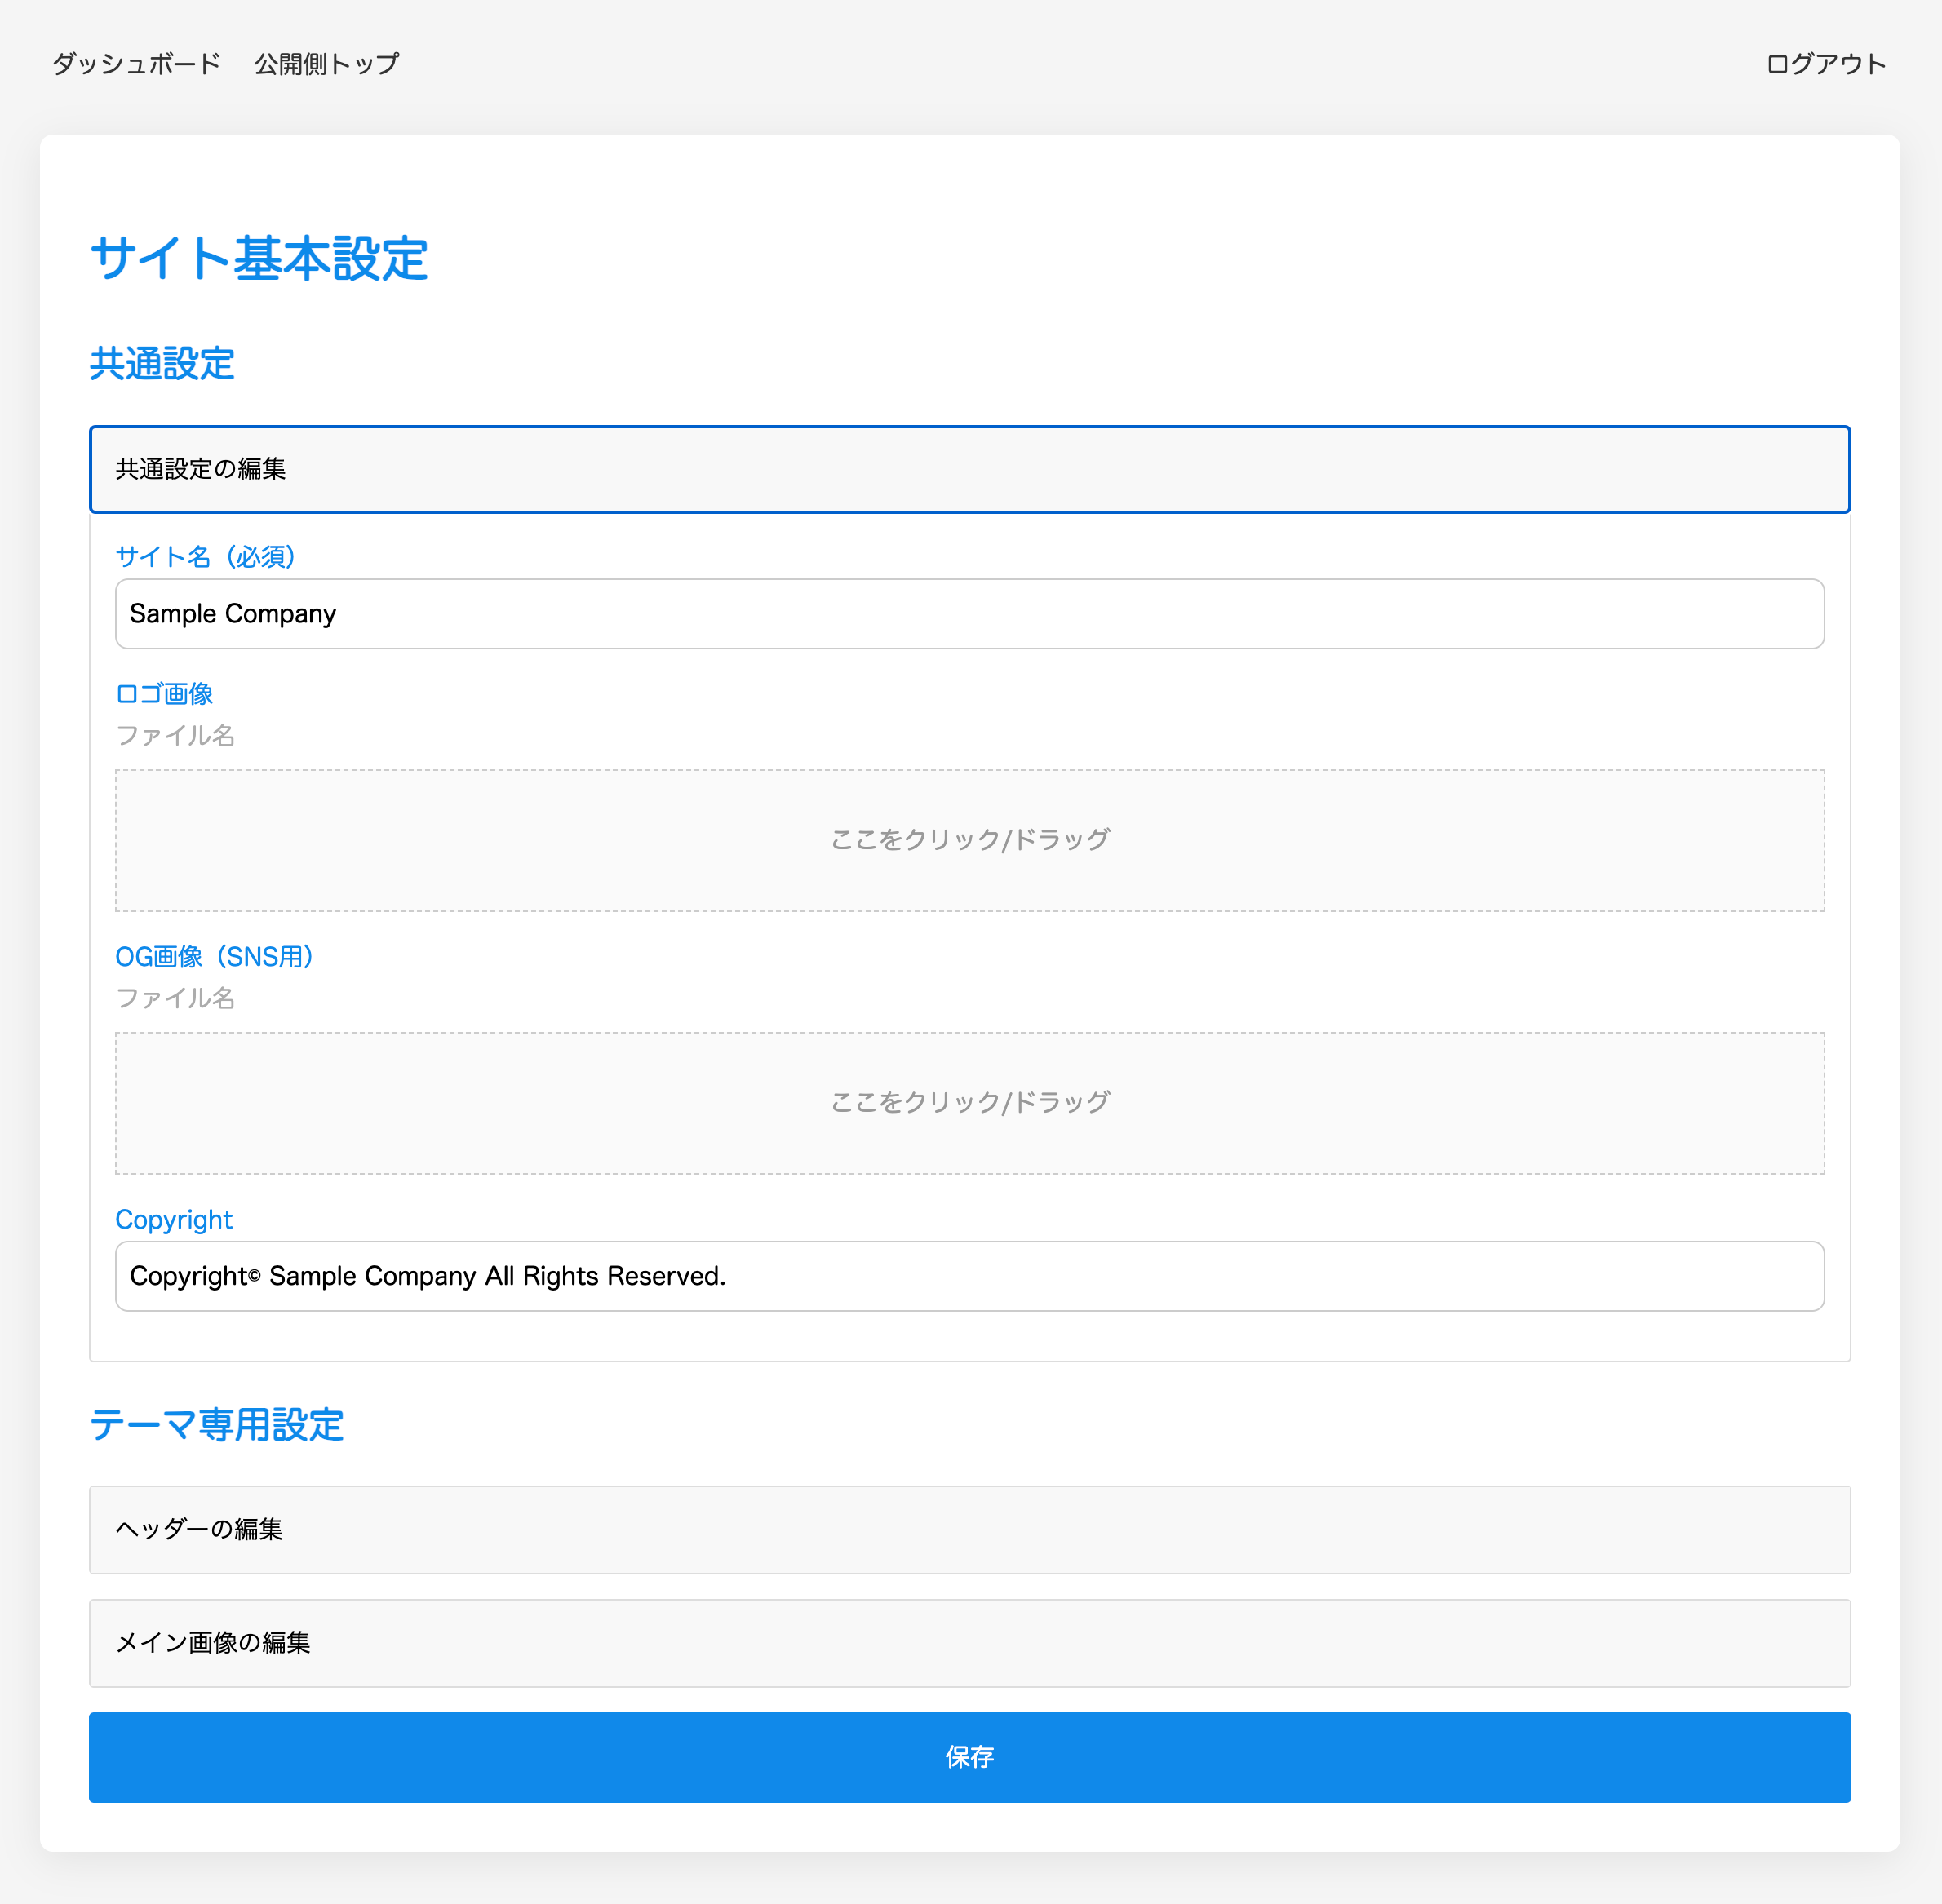
Task: Click the テーマ専用設定 section heading
Action: (217, 1425)
